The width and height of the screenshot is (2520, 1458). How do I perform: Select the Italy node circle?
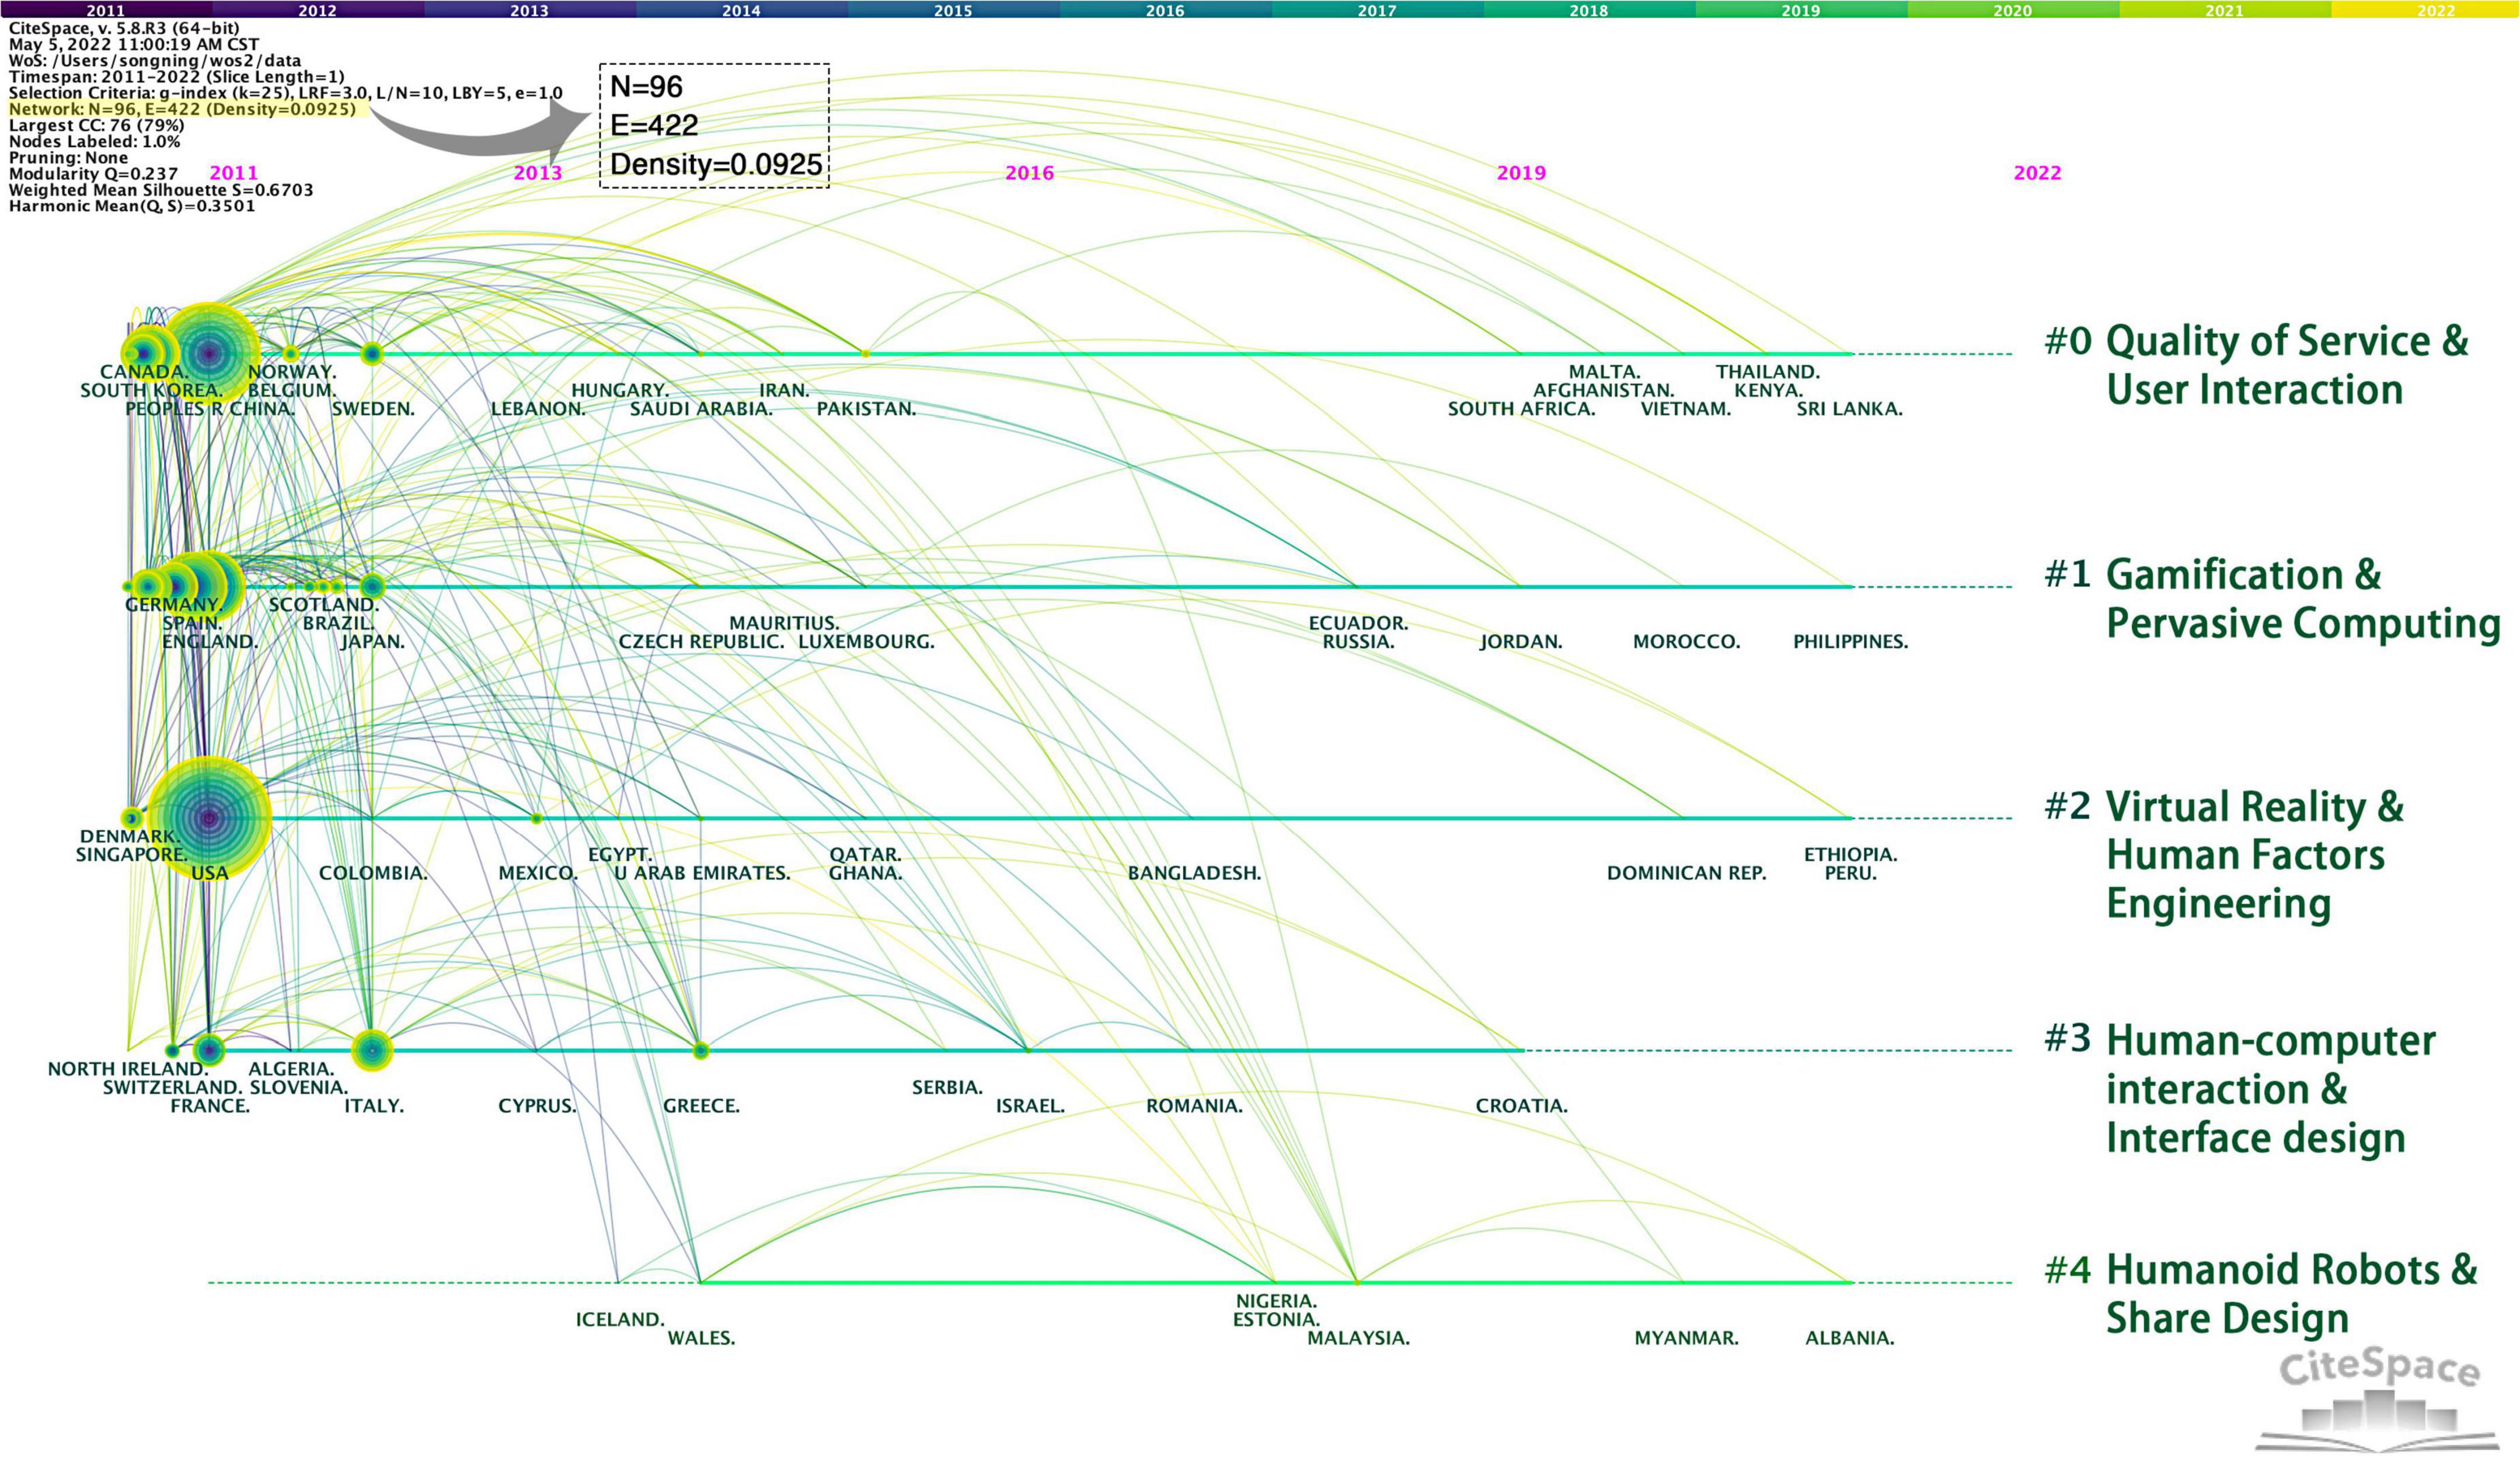coord(372,1050)
